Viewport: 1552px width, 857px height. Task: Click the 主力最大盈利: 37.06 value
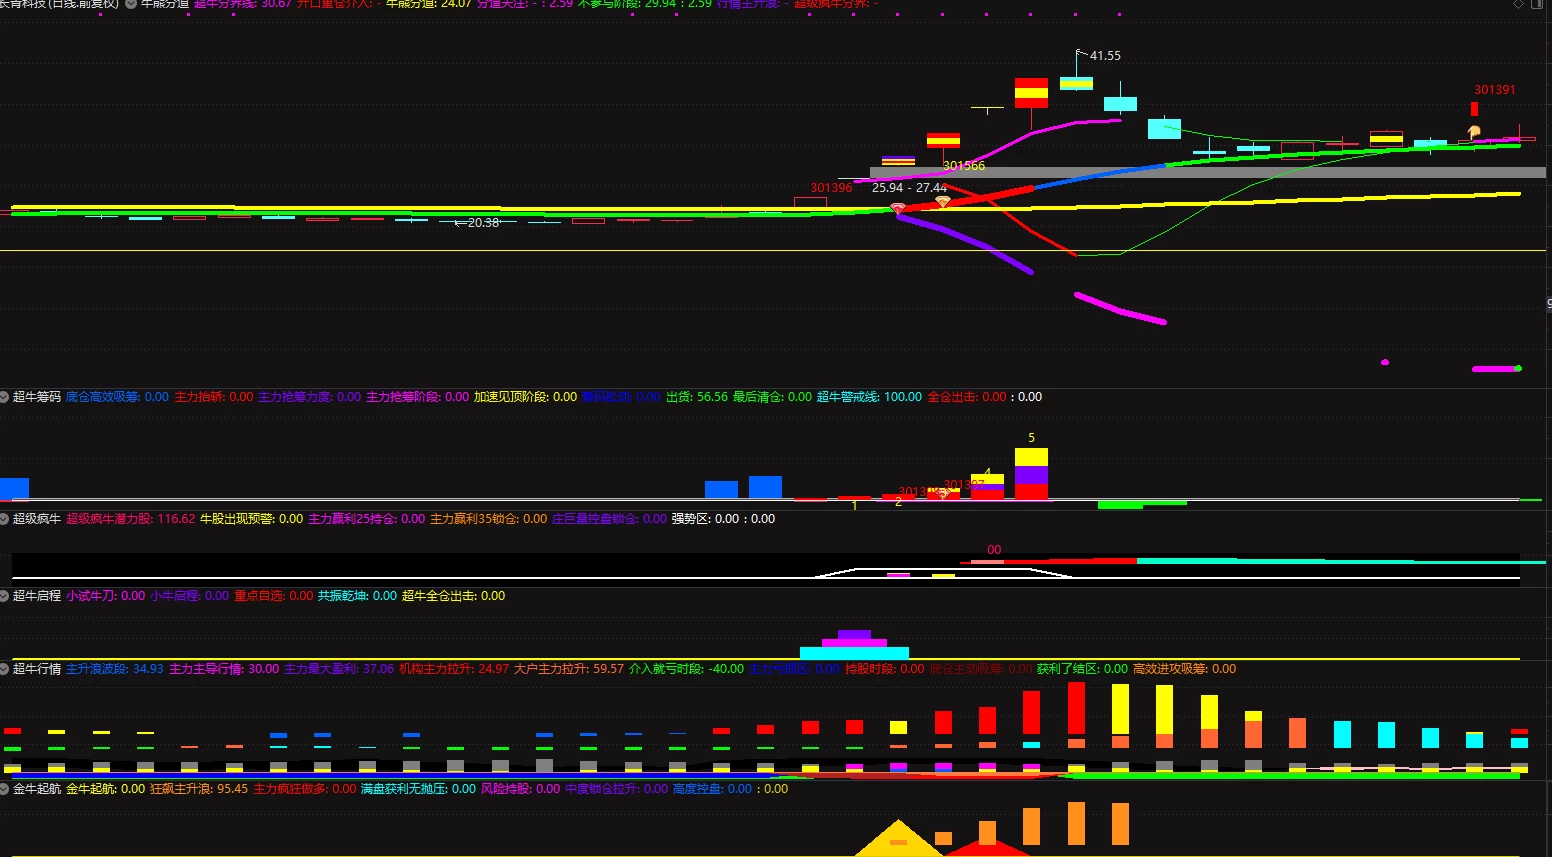(339, 669)
